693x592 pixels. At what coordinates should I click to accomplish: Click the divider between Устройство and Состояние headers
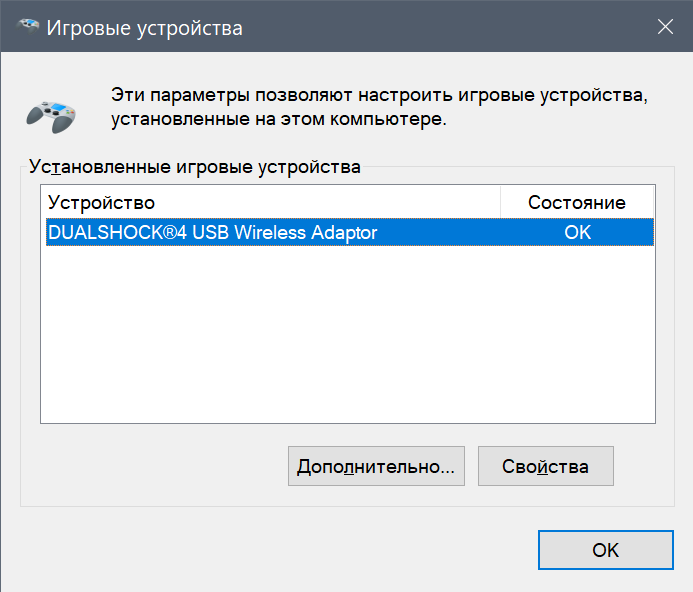(500, 202)
